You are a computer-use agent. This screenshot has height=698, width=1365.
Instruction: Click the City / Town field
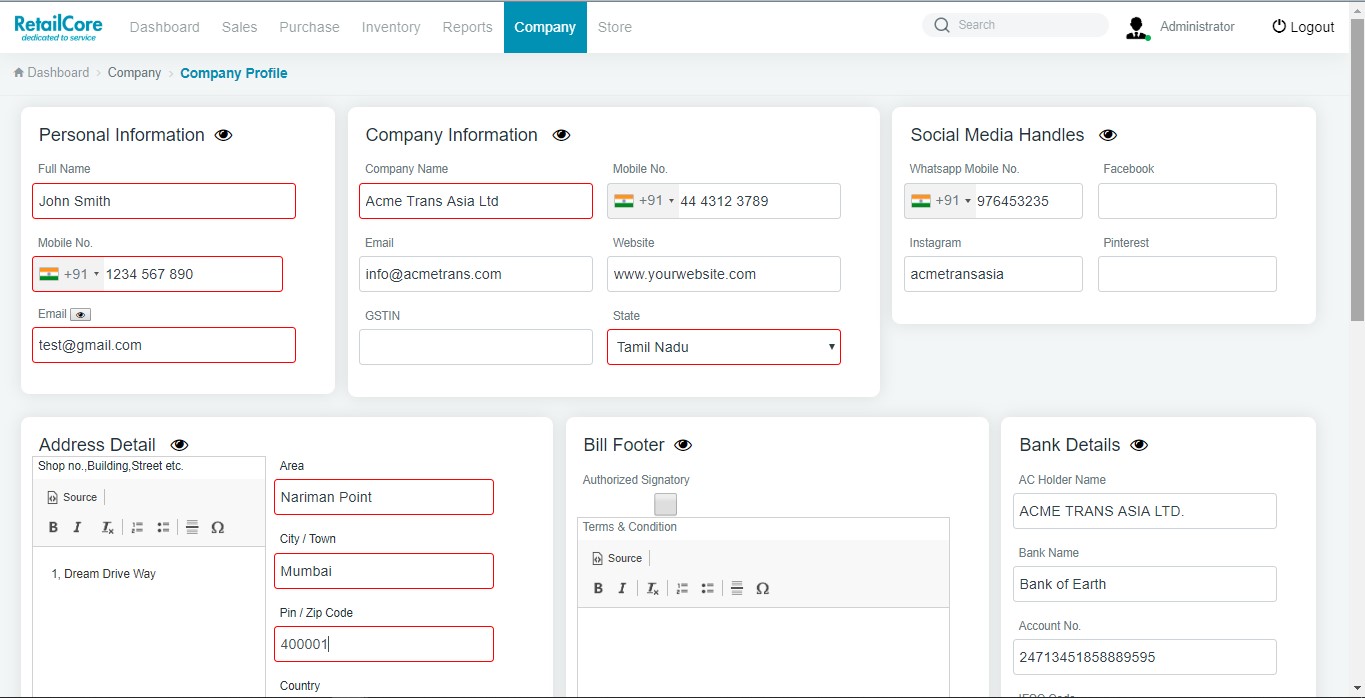point(384,571)
